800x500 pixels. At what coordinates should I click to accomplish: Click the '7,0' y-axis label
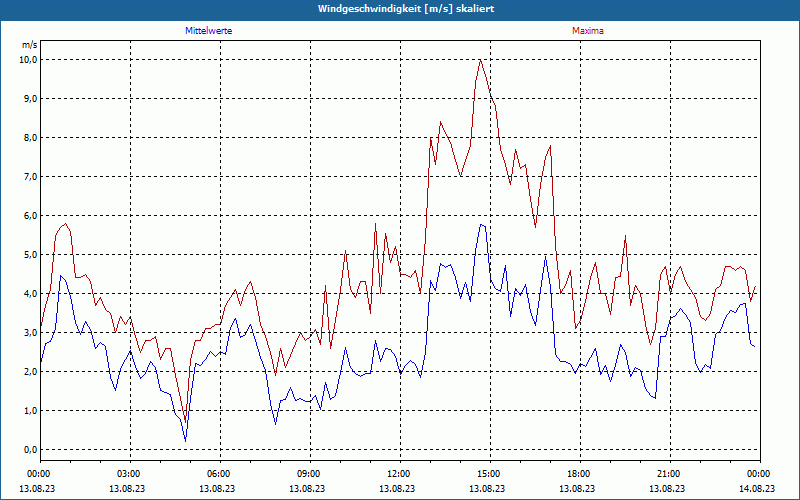31,177
